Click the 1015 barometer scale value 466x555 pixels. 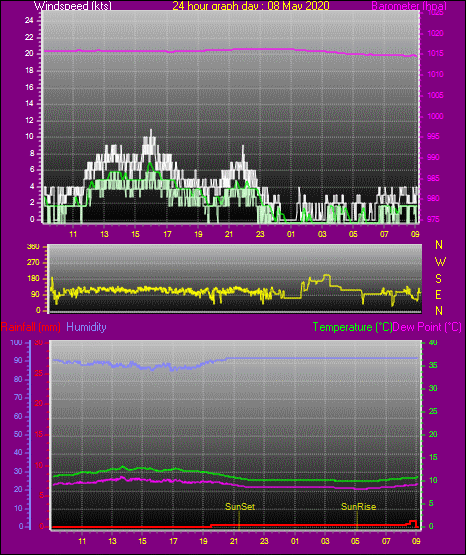point(435,53)
